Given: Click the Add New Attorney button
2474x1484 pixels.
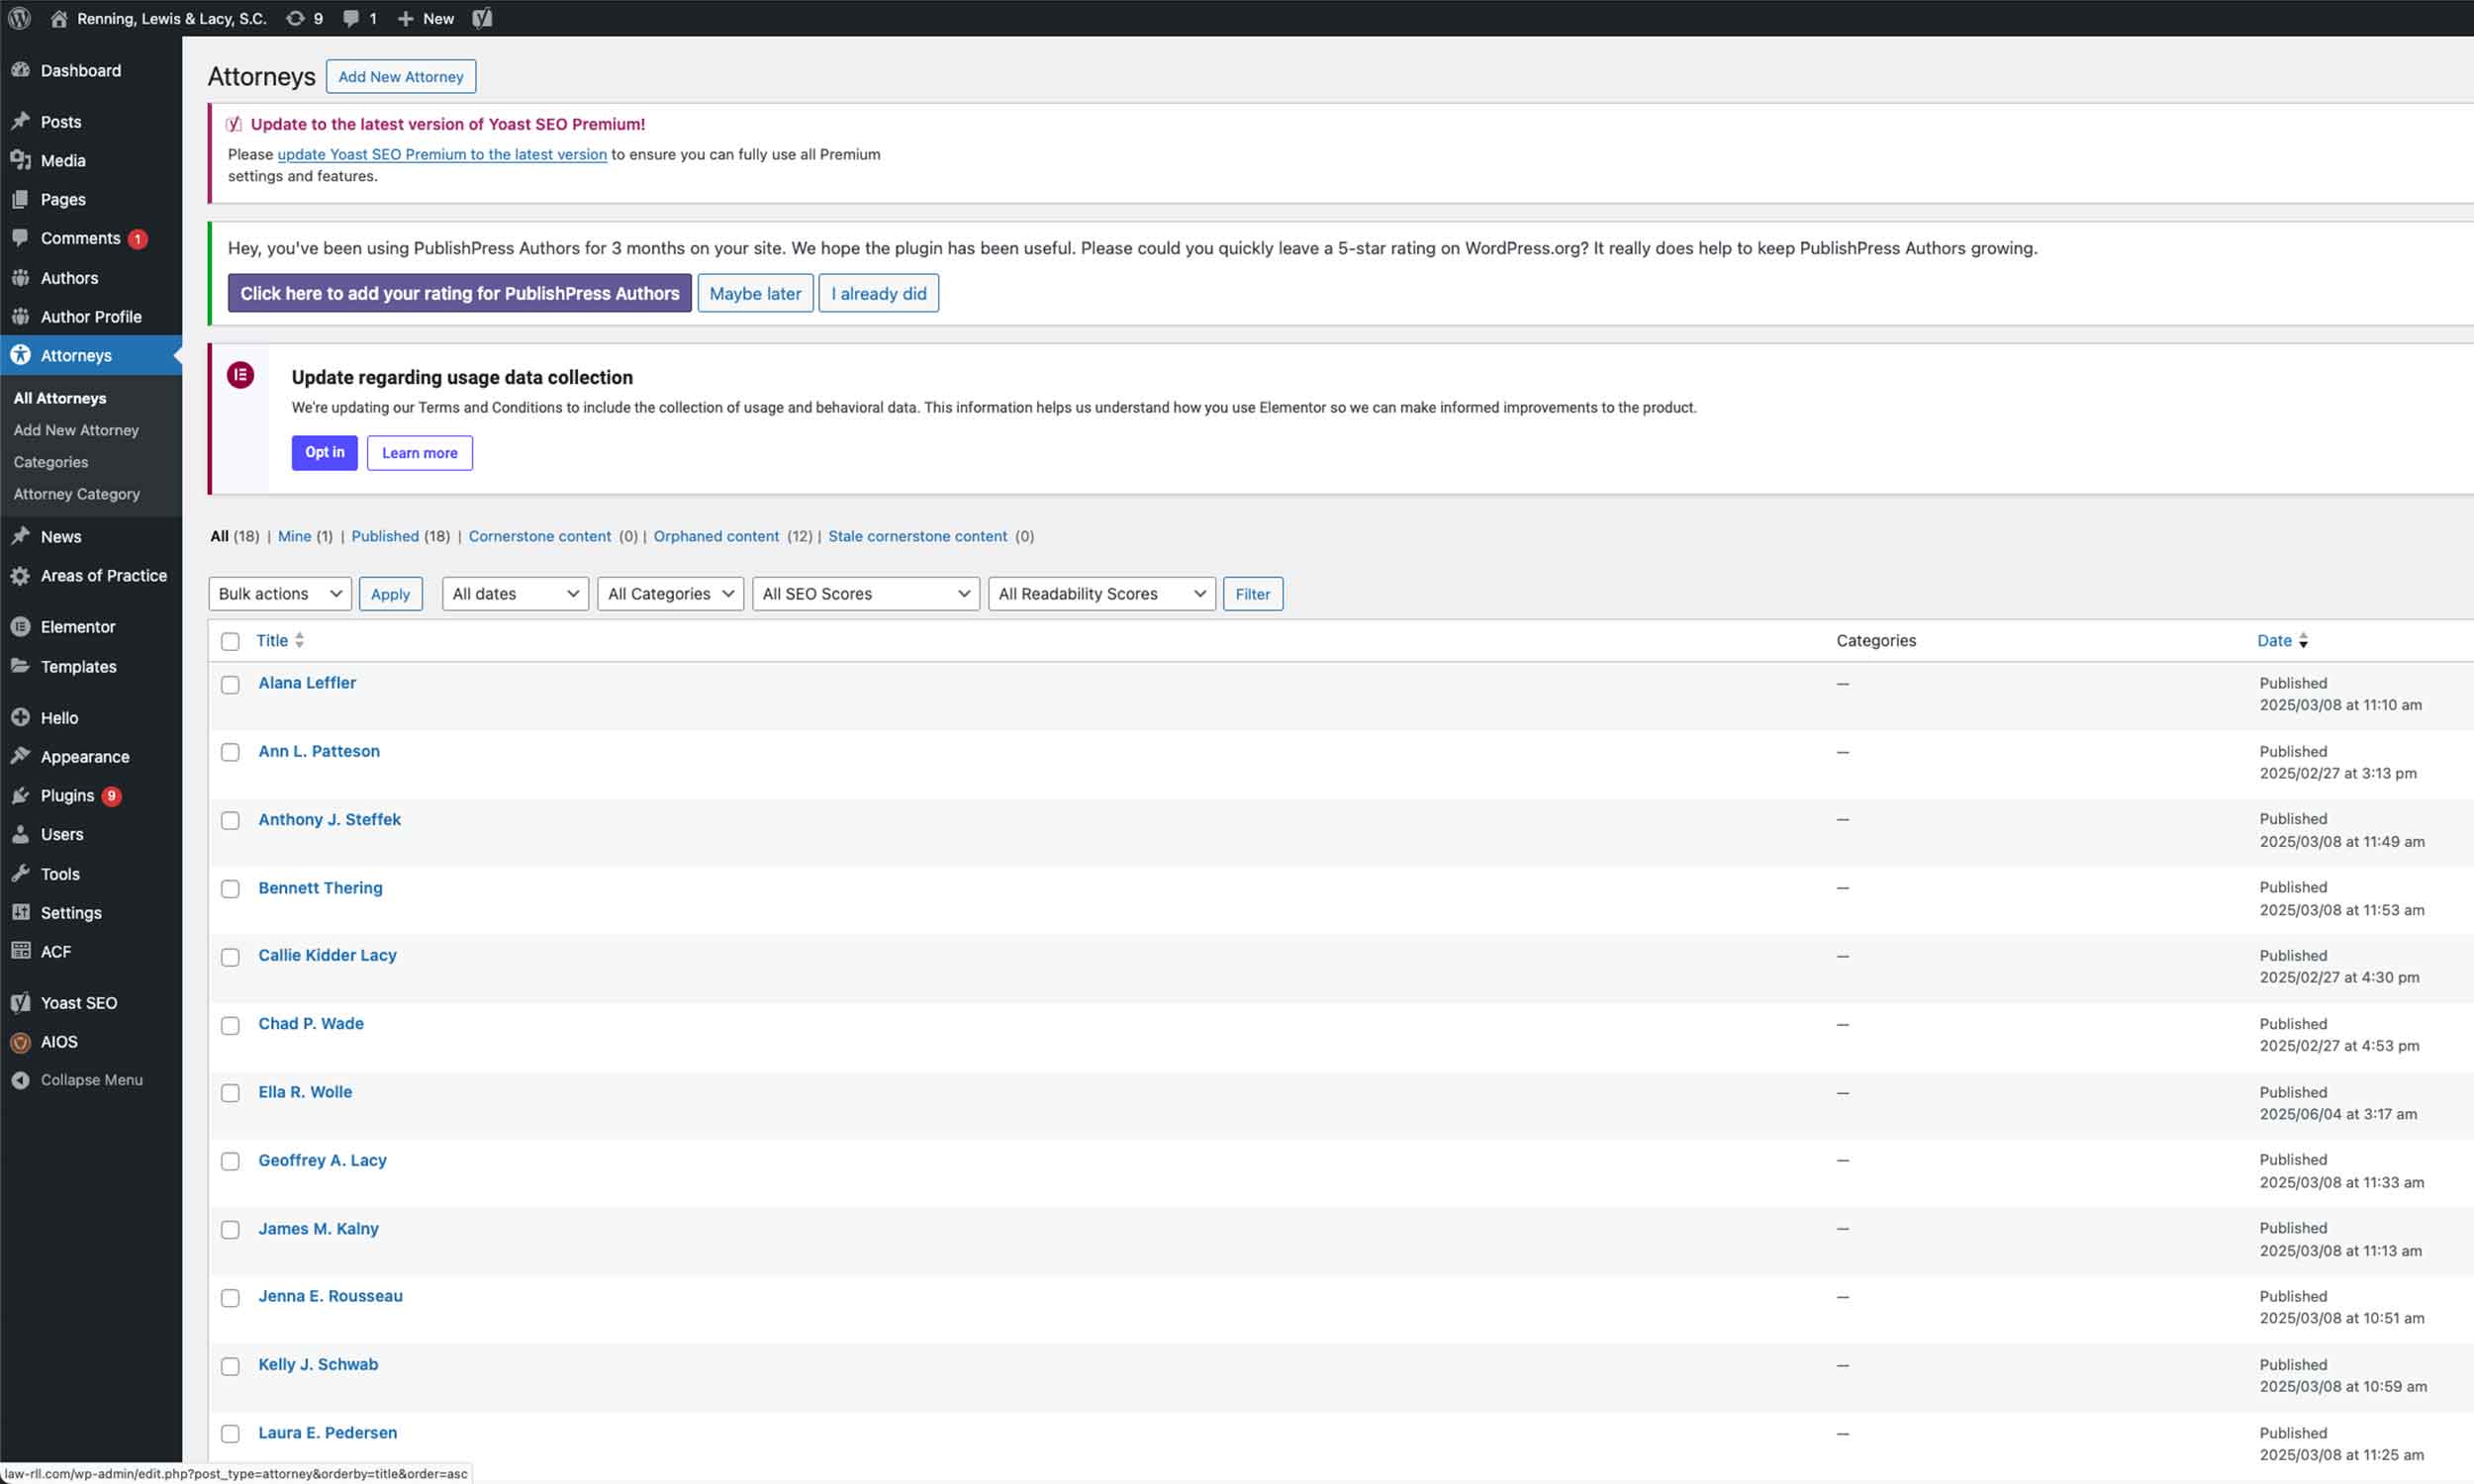Looking at the screenshot, I should [400, 77].
